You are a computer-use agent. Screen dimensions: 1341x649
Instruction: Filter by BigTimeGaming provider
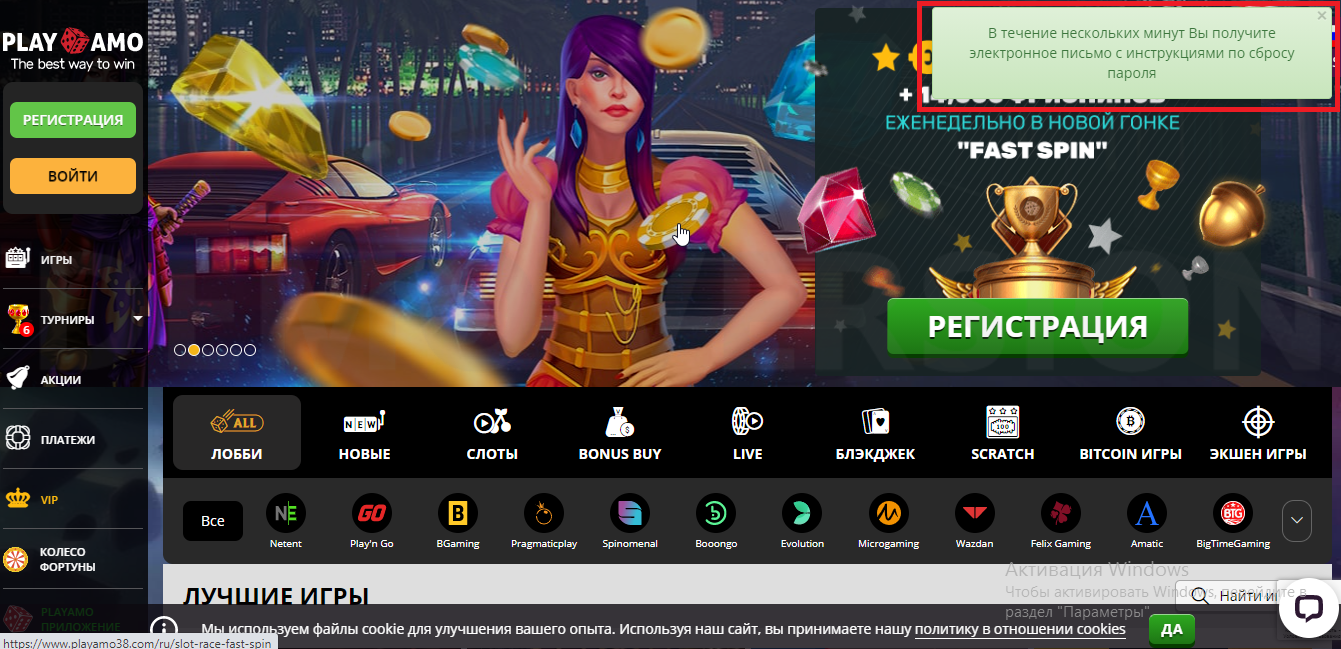pyautogui.click(x=1232, y=522)
